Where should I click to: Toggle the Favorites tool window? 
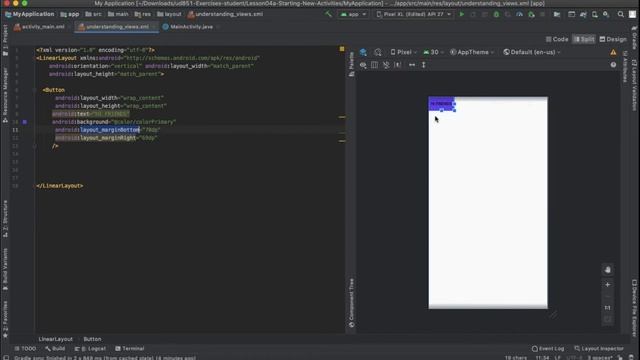tap(5, 319)
